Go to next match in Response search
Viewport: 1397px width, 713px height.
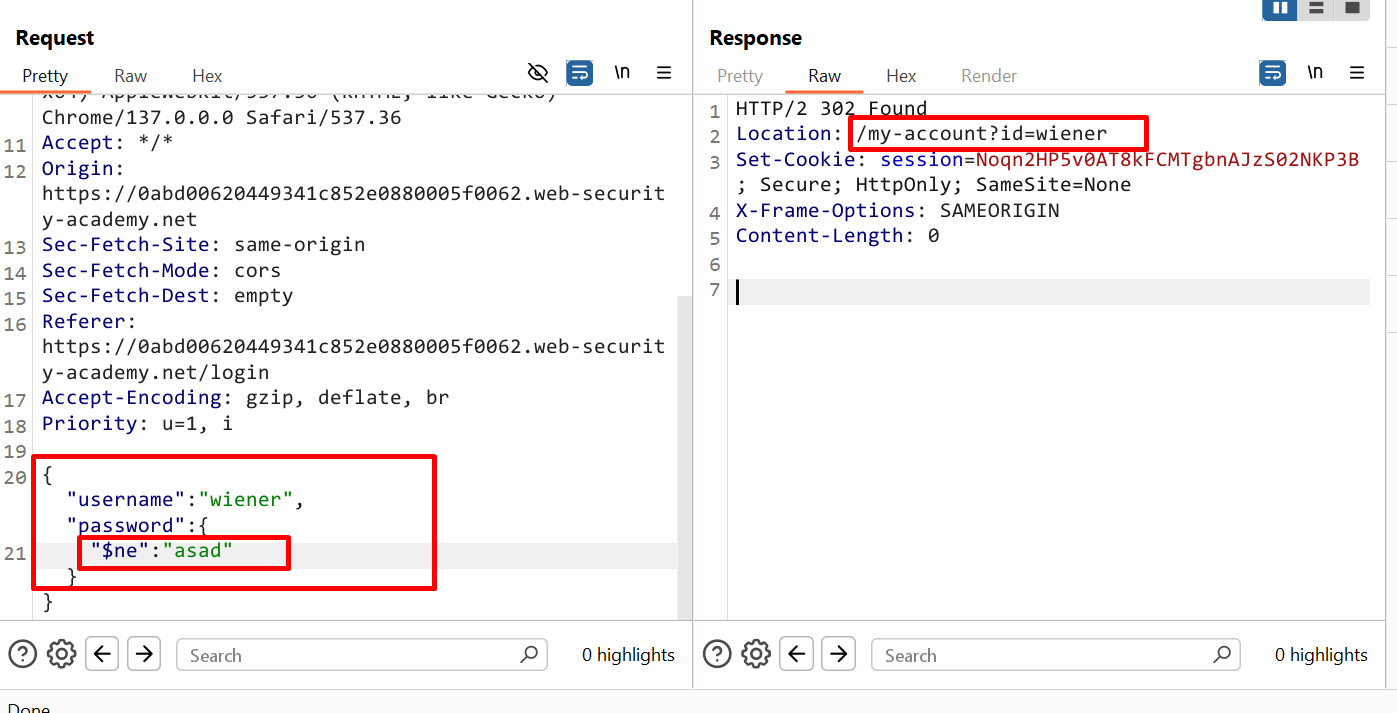[838, 655]
